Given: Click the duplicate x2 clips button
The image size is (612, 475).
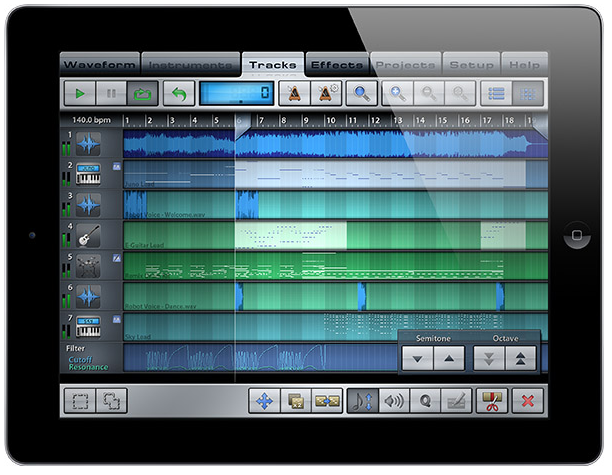Looking at the screenshot, I should 296,401.
